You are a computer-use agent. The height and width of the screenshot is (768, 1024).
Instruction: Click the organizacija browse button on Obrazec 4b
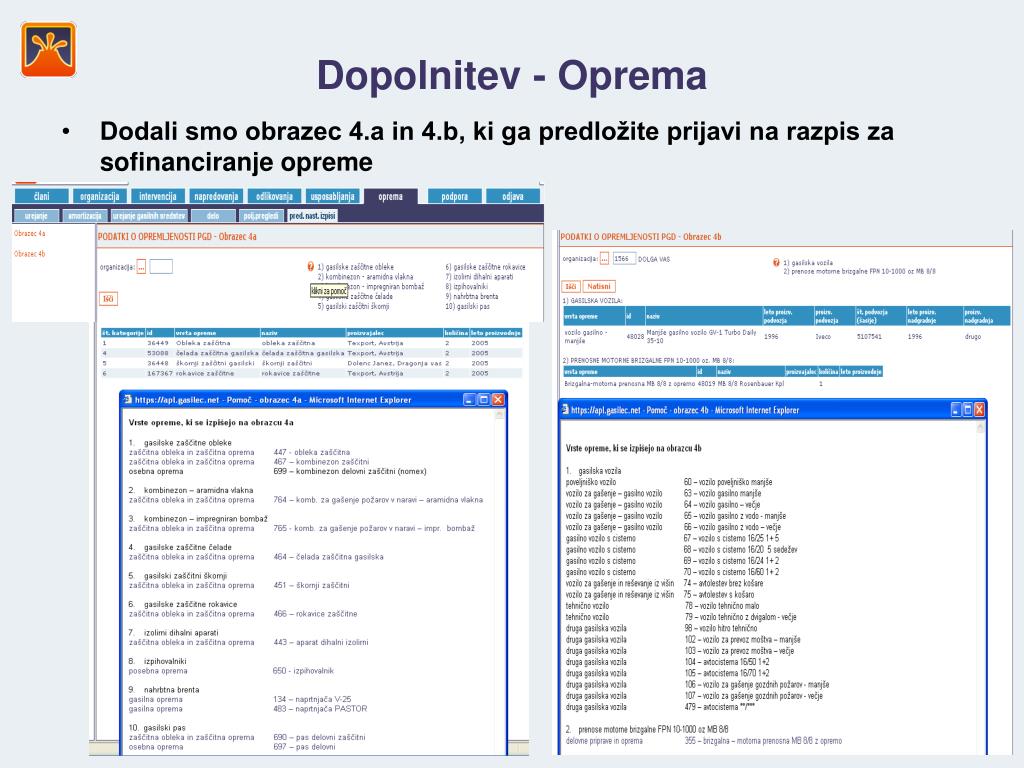point(604,259)
